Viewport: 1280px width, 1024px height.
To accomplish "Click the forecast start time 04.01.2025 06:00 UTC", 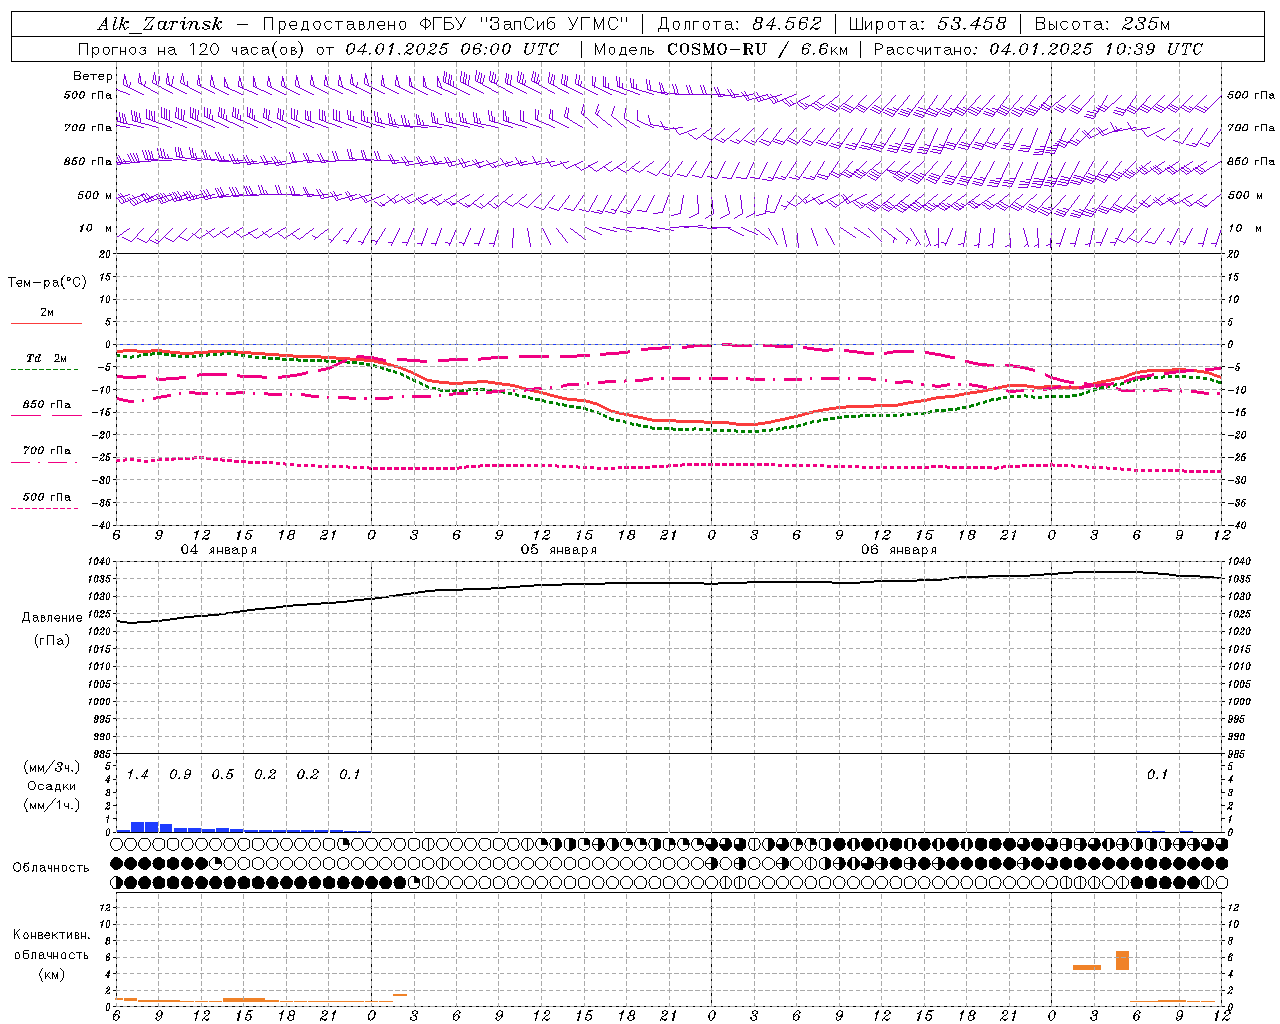I will [x=452, y=49].
